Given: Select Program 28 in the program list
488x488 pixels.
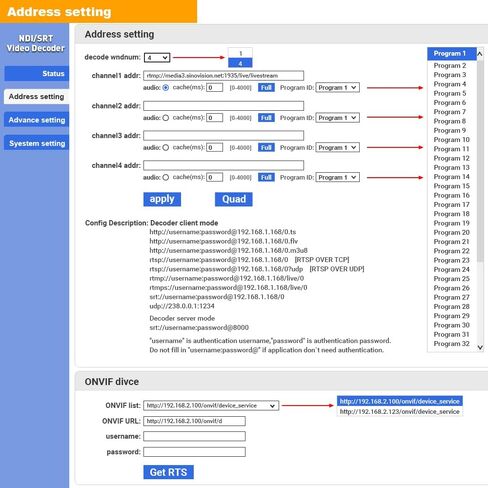Looking at the screenshot, I should click(452, 306).
